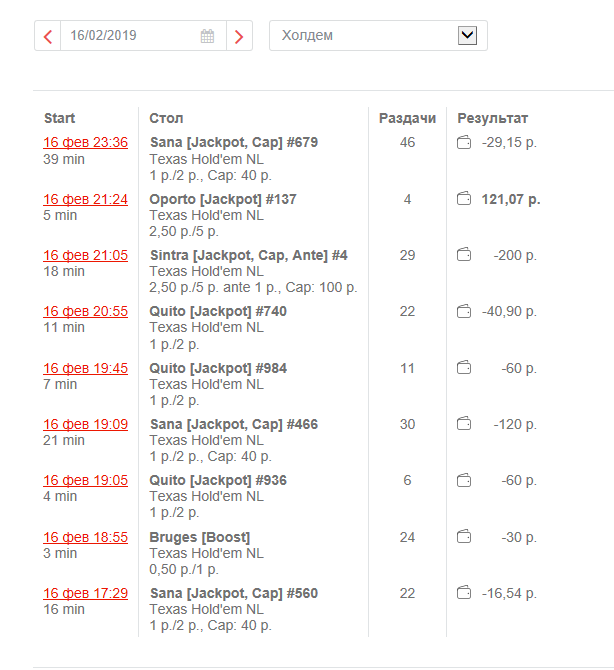Click wallet icon next to 121,07 р.

[x=463, y=199]
